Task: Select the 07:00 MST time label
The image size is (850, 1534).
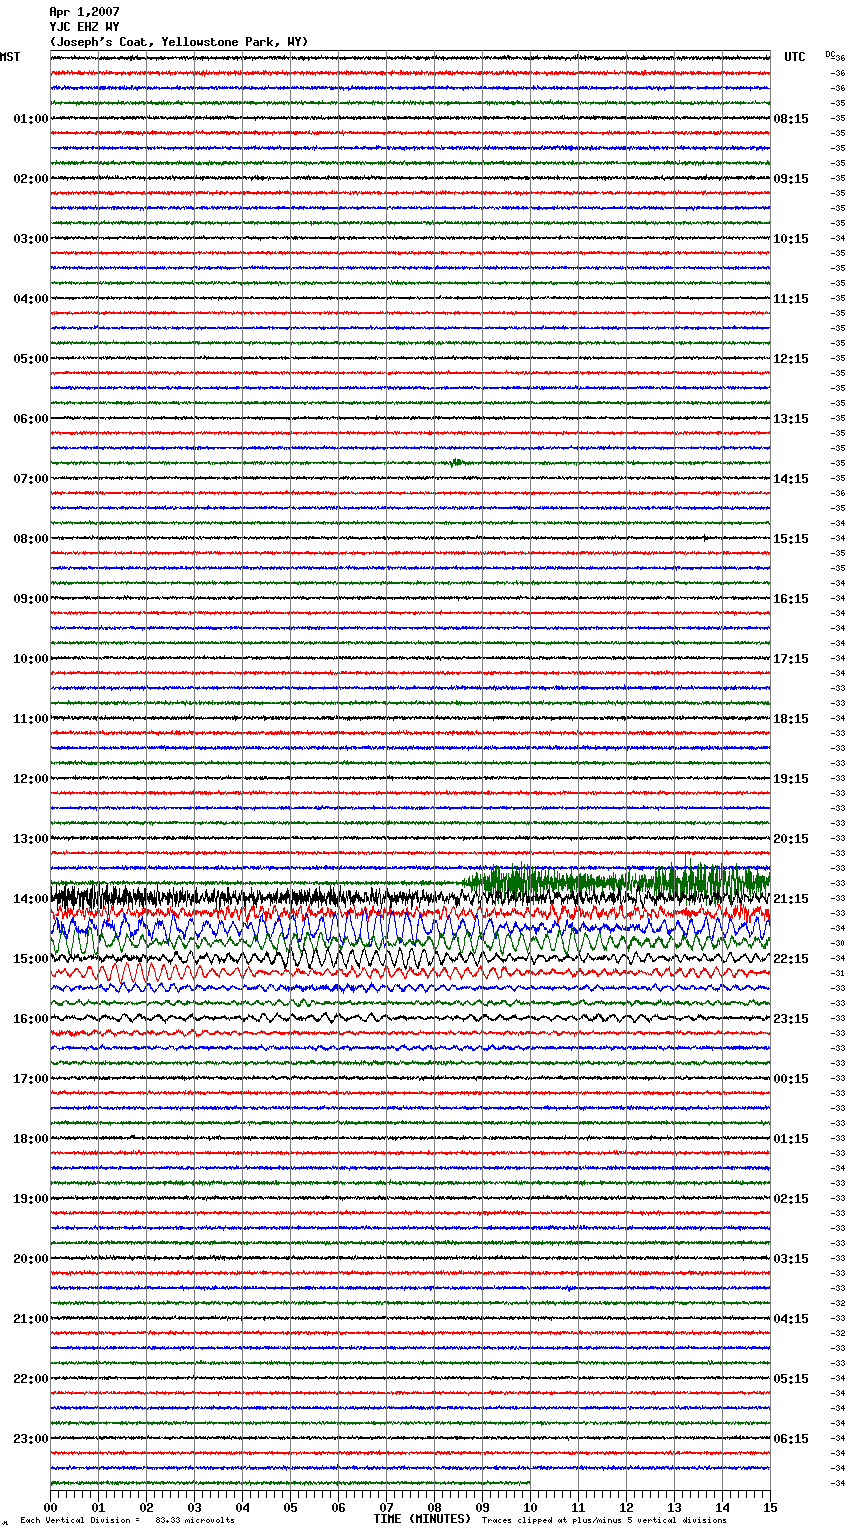Action: pyautogui.click(x=31, y=479)
